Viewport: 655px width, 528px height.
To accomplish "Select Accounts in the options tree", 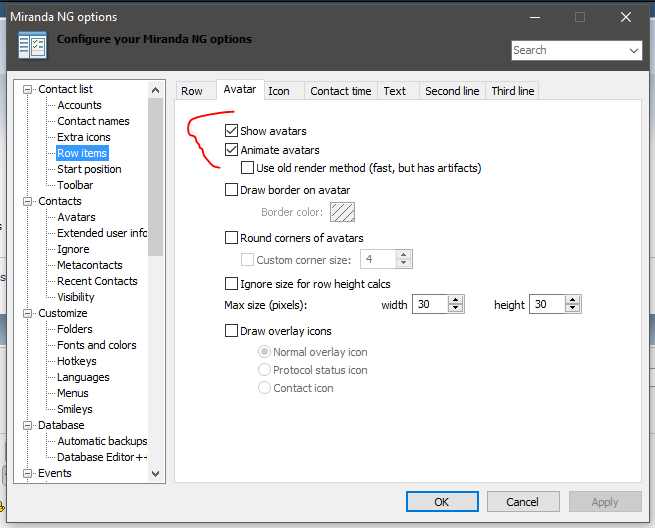I will pos(79,105).
